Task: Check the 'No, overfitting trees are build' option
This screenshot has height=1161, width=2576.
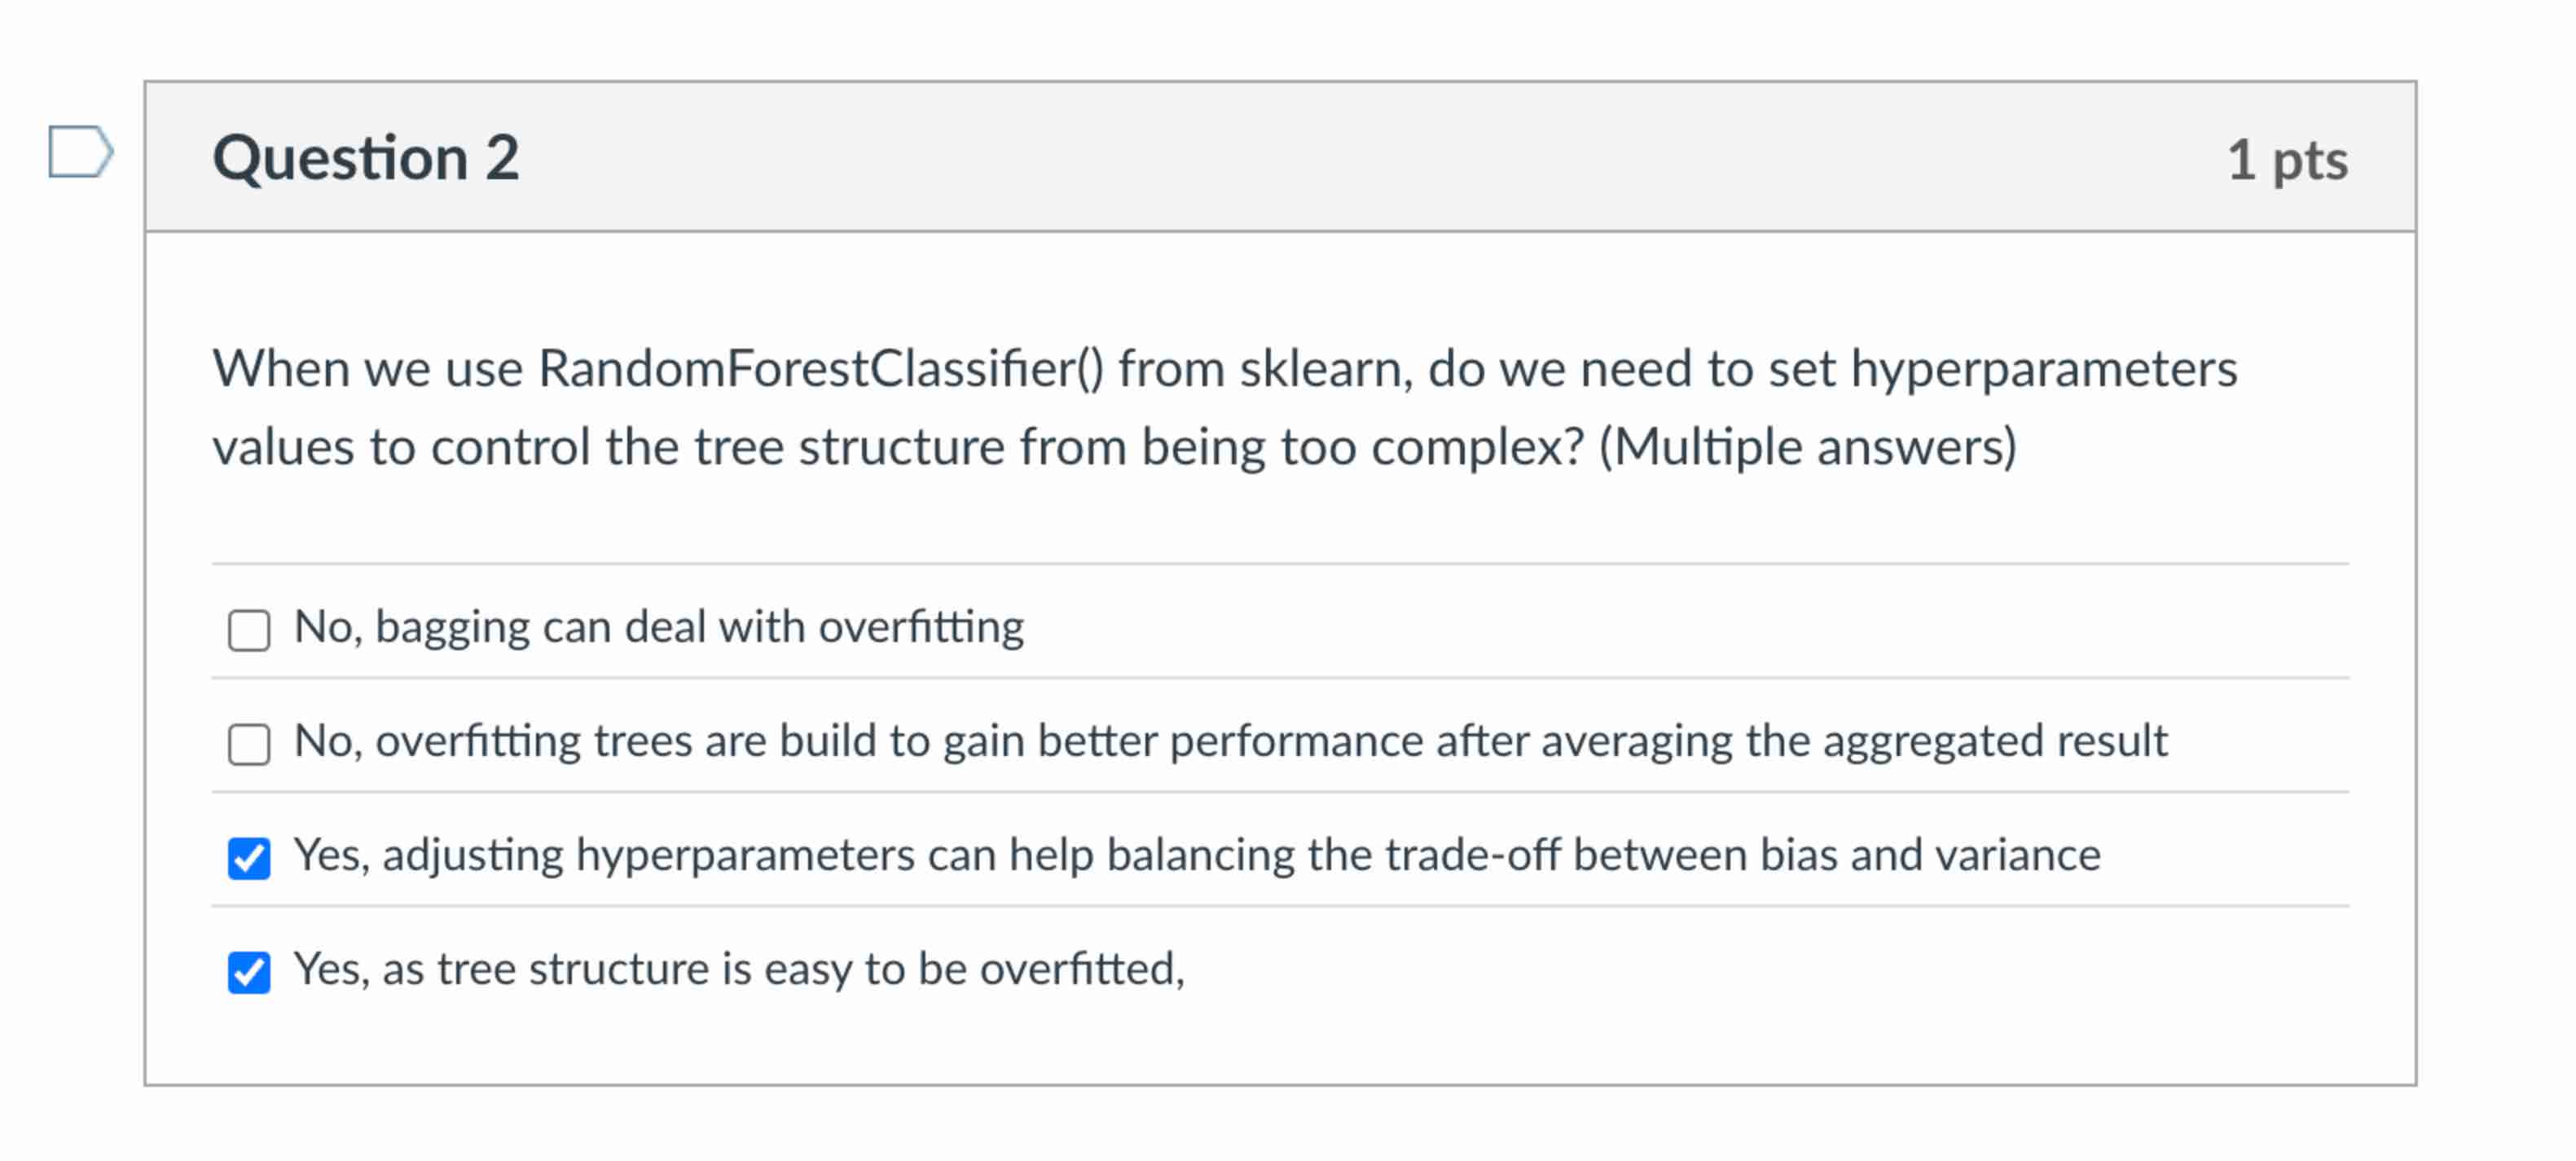Action: 248,743
